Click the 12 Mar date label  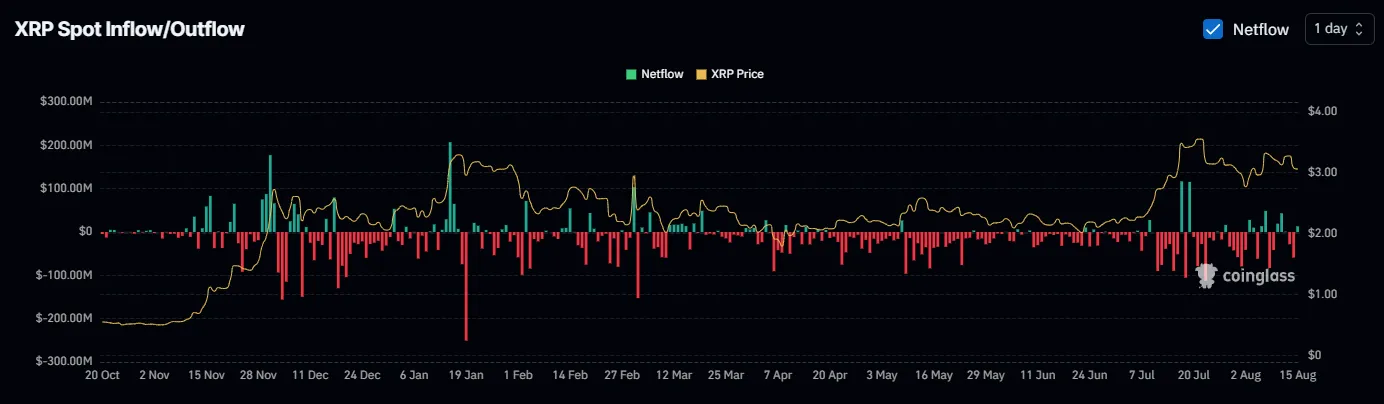(673, 376)
